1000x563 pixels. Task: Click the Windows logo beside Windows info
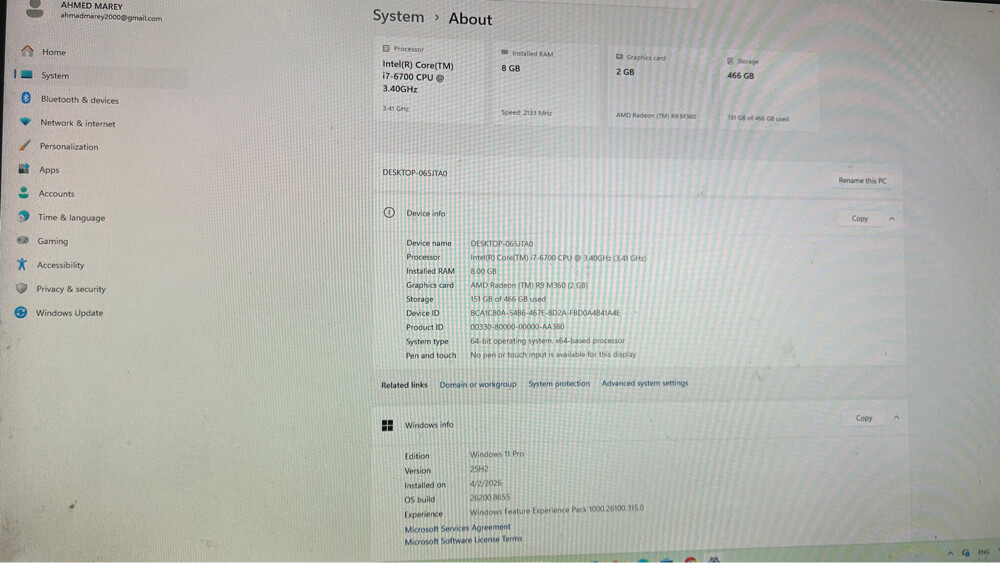coord(387,425)
